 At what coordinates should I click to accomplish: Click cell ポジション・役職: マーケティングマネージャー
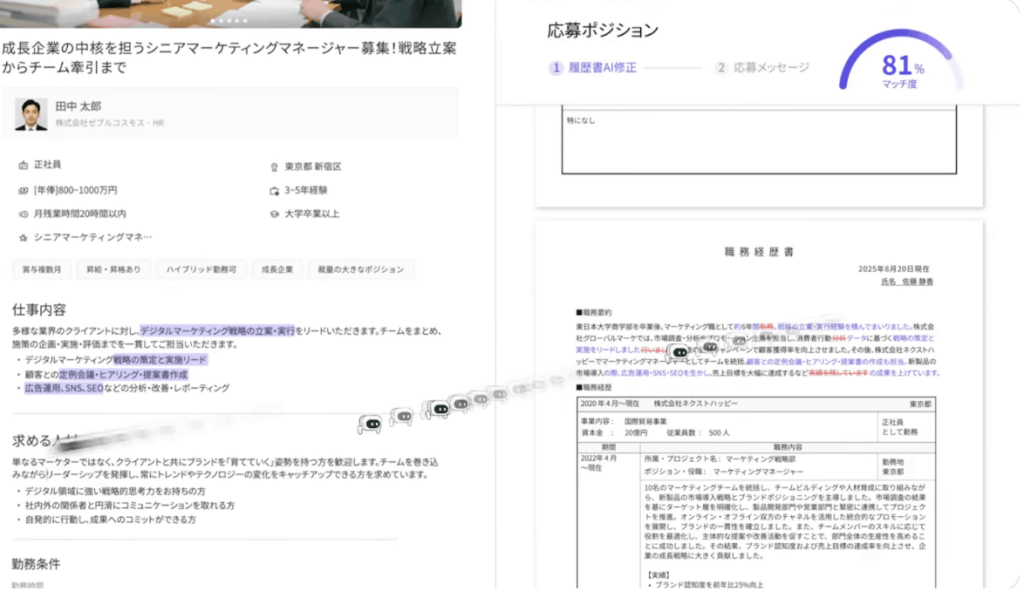tap(724, 471)
